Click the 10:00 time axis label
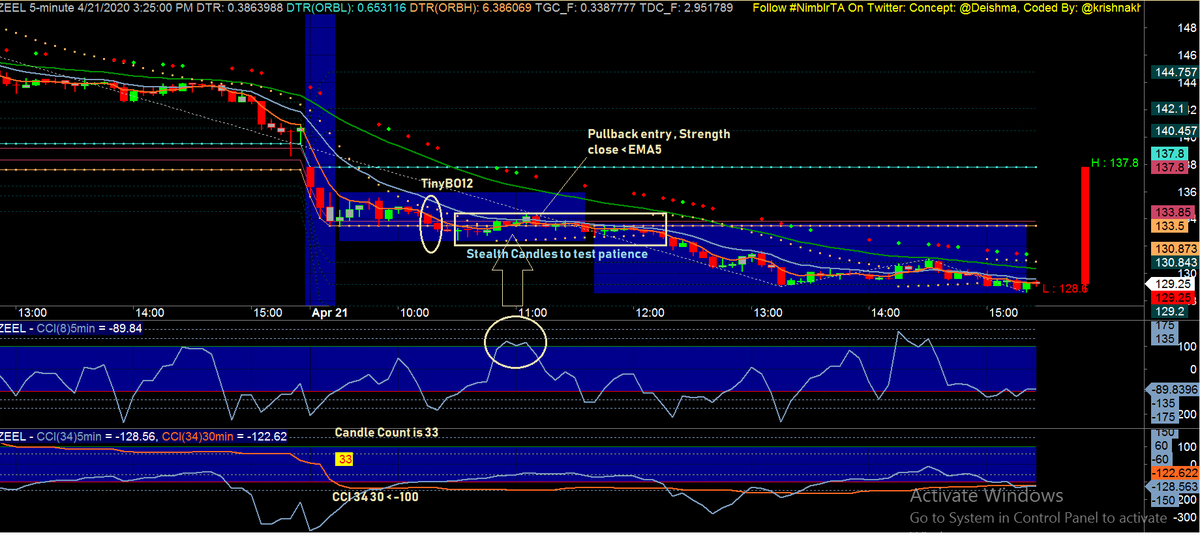This screenshot has height=537, width=1200. [415, 312]
